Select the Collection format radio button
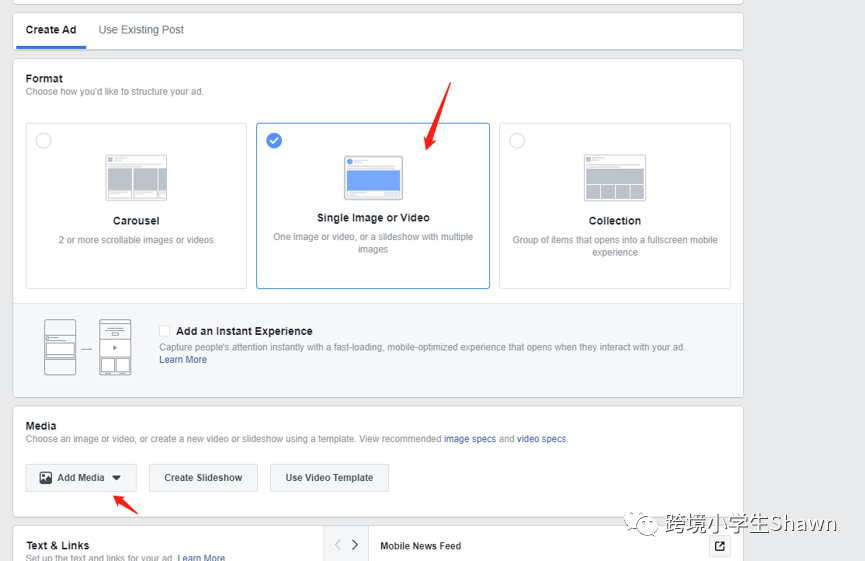The image size is (865, 561). pos(517,141)
